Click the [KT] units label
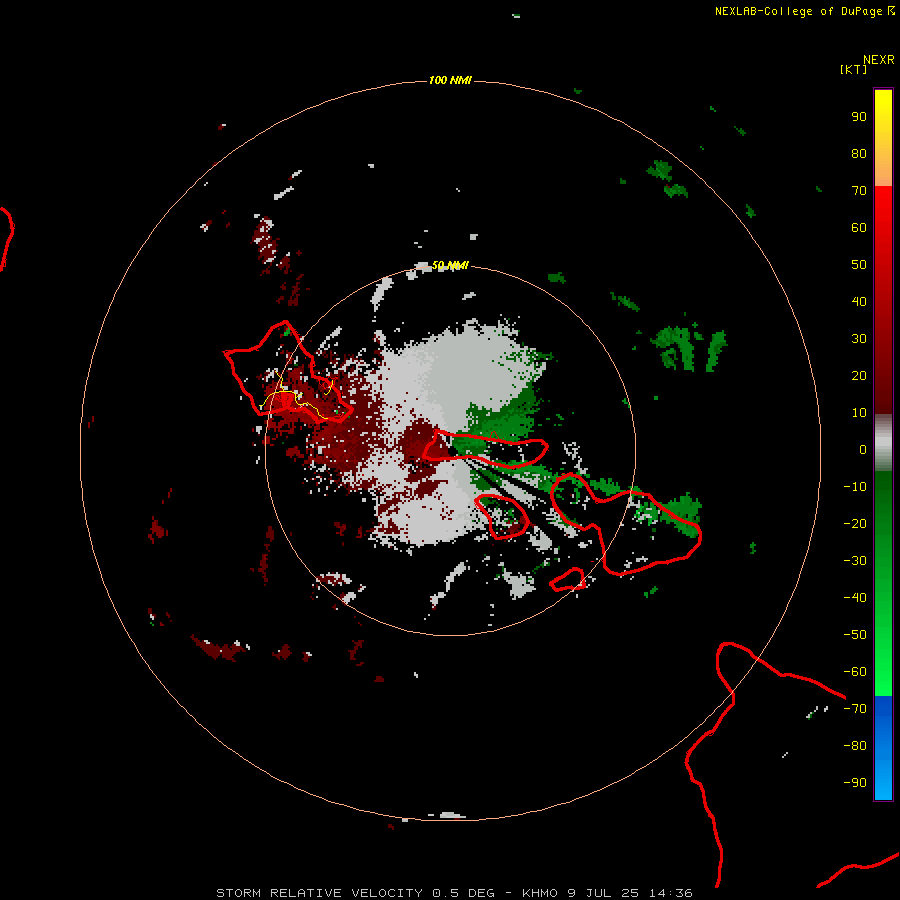The image size is (900, 900). (x=854, y=69)
